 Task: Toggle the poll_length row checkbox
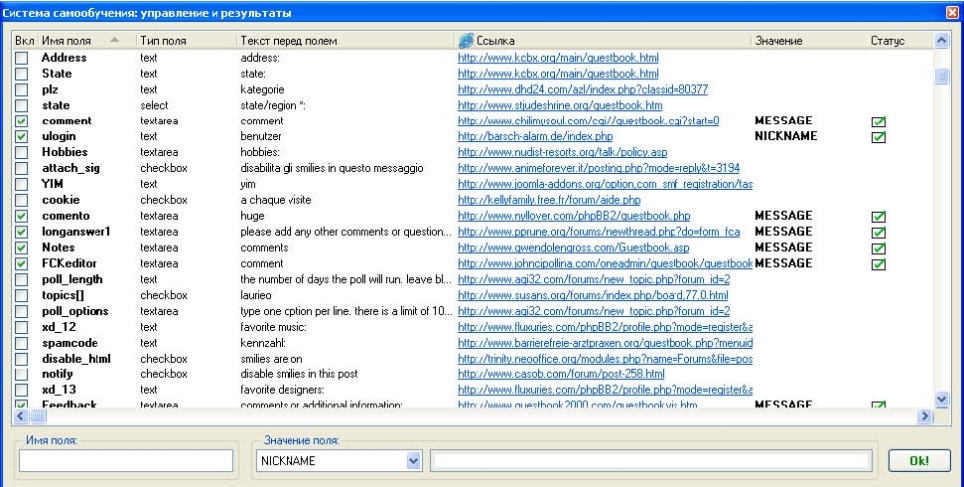pyautogui.click(x=22, y=280)
